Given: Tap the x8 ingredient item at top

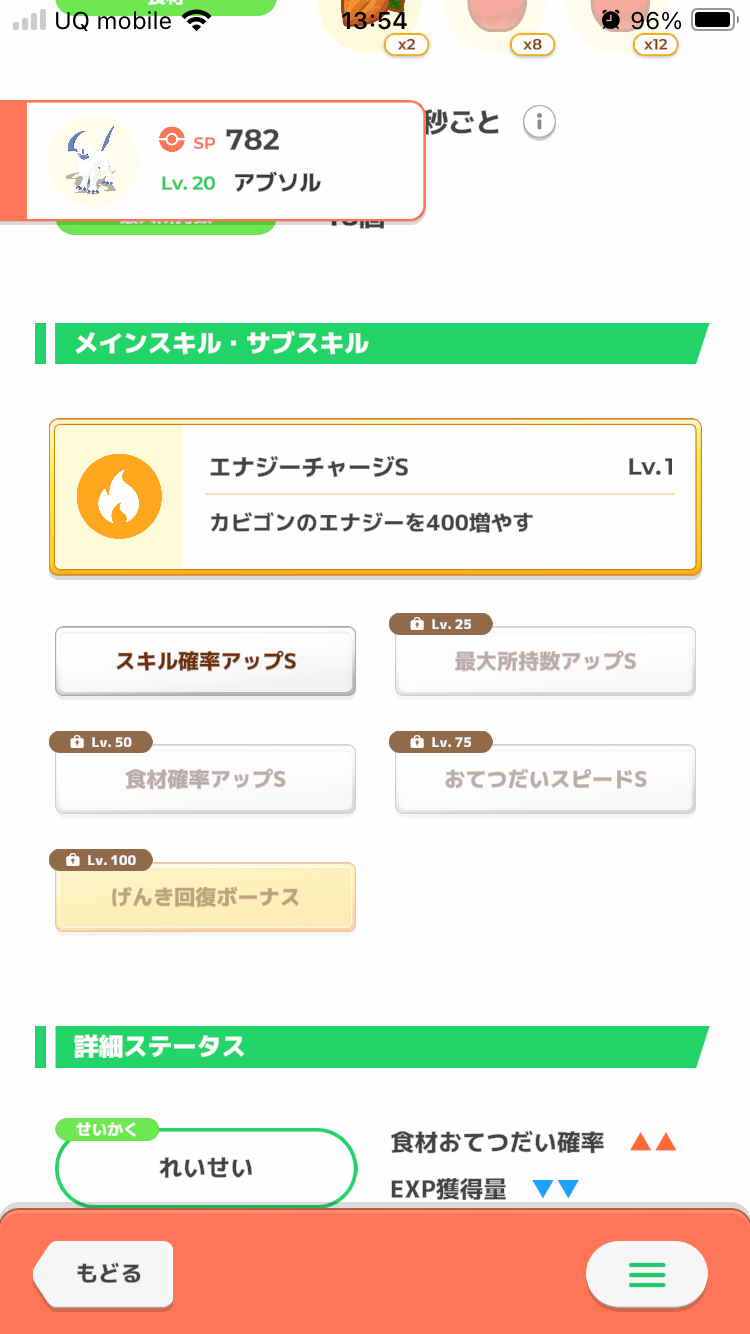Looking at the screenshot, I should (494, 25).
